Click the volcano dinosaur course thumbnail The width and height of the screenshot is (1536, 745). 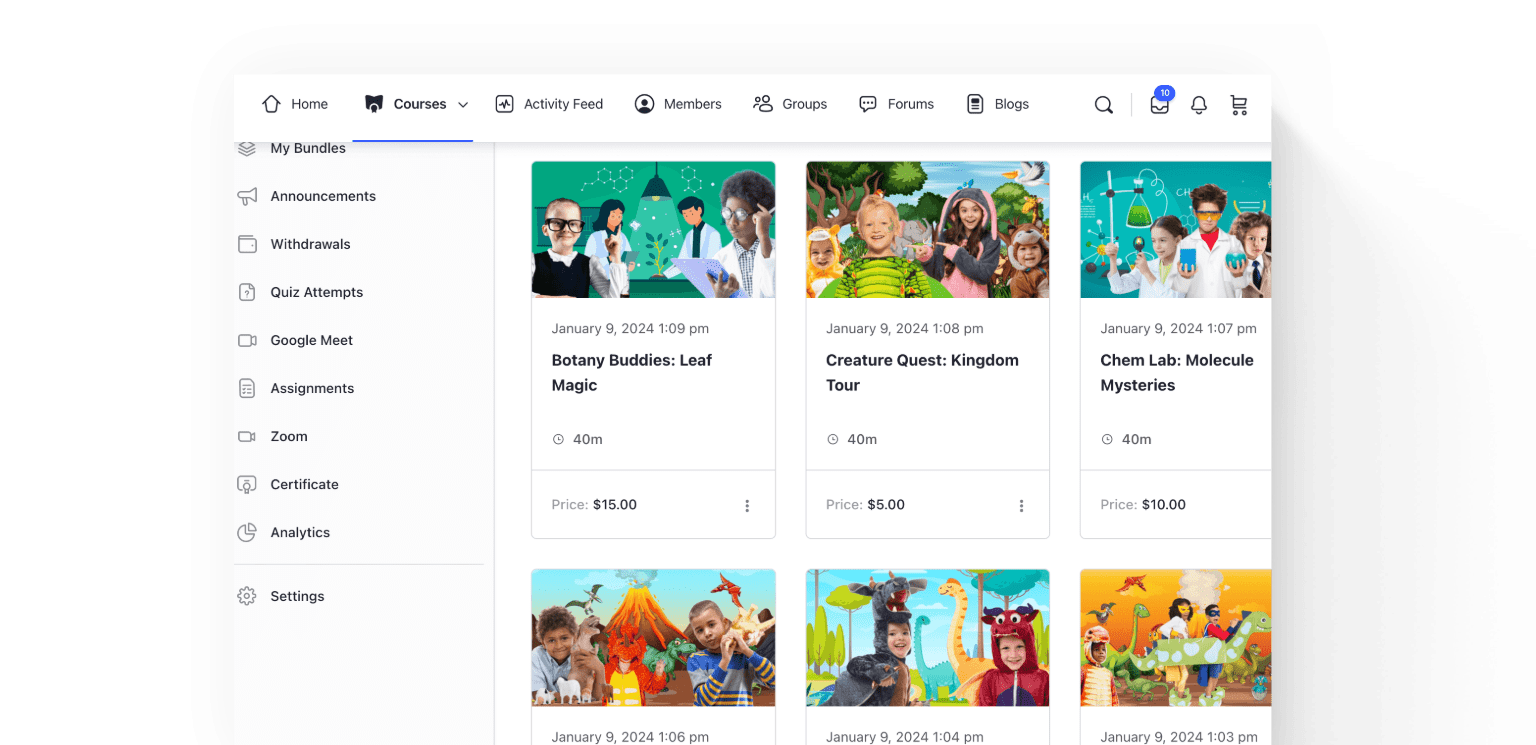653,638
